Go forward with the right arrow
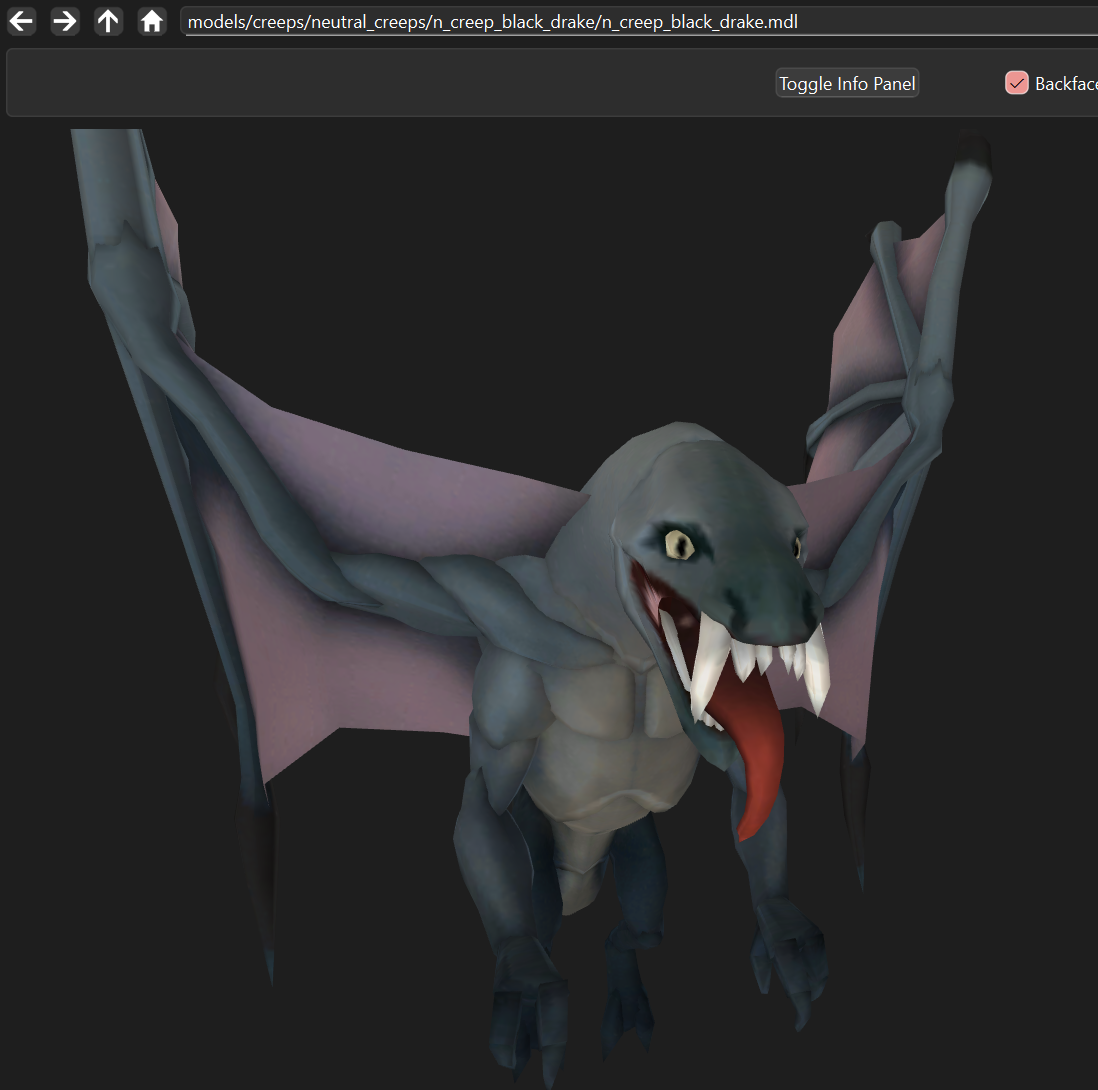1098x1090 pixels. tap(64, 21)
